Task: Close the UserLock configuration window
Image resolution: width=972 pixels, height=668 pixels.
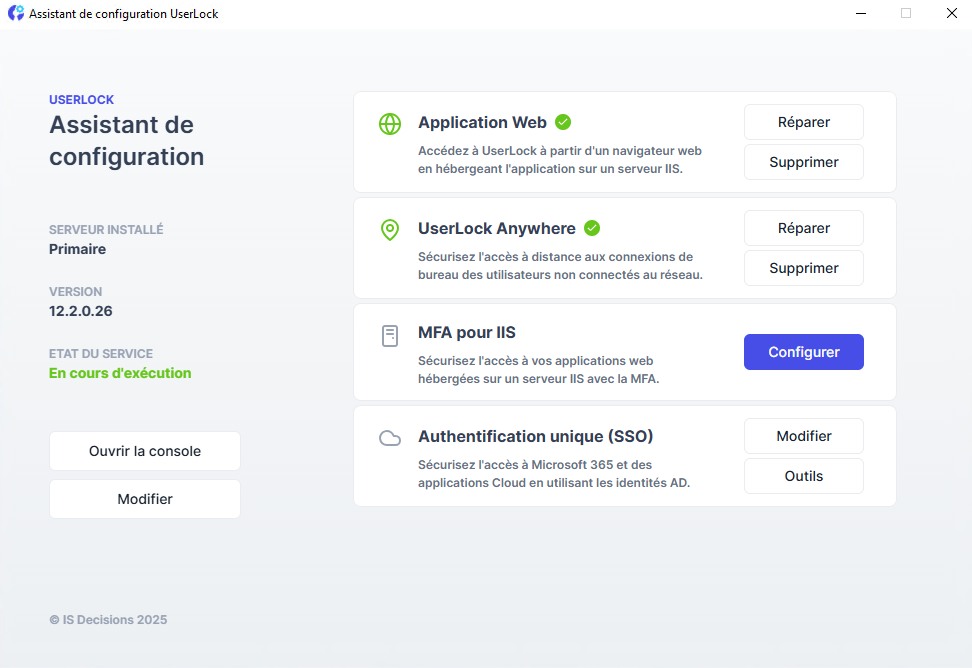Action: (952, 13)
